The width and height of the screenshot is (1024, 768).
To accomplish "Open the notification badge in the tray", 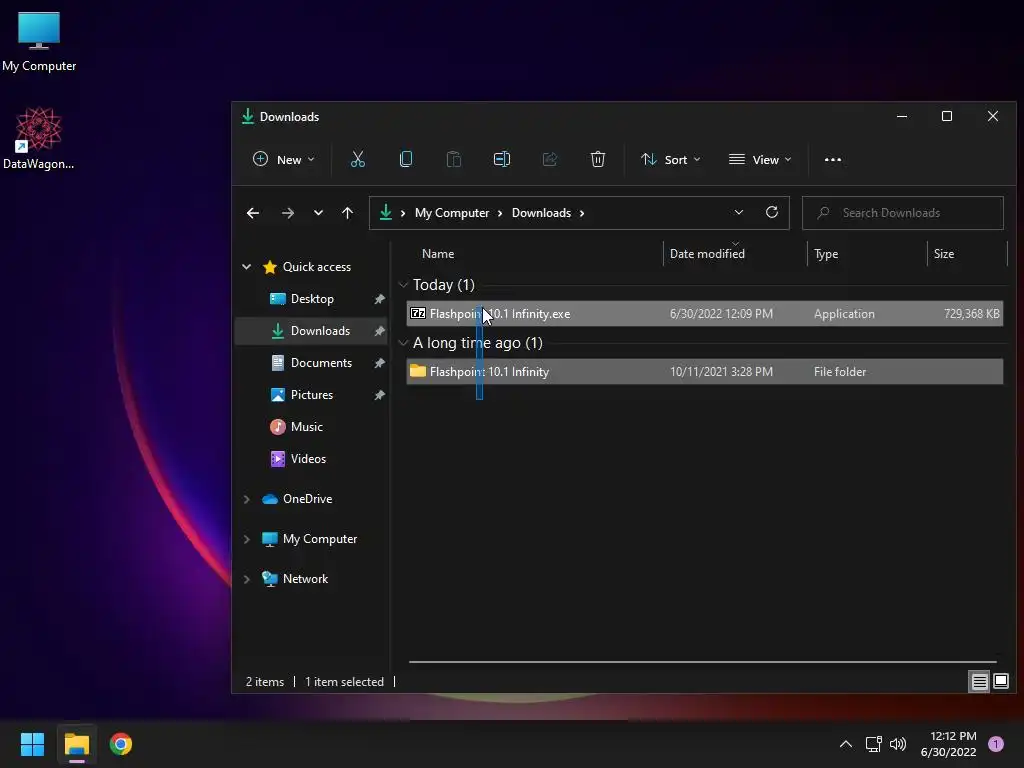I will click(x=996, y=744).
